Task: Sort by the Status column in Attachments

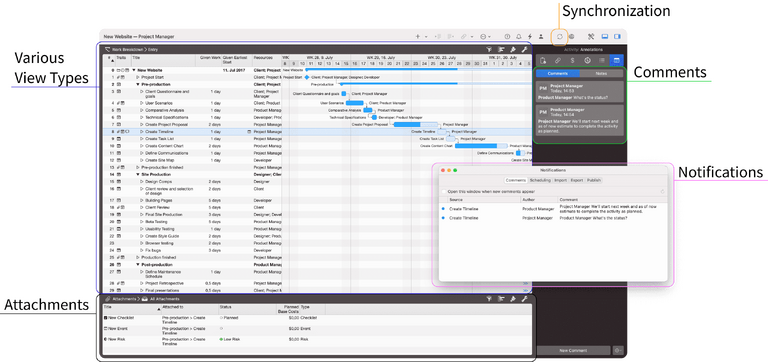Action: click(246, 309)
